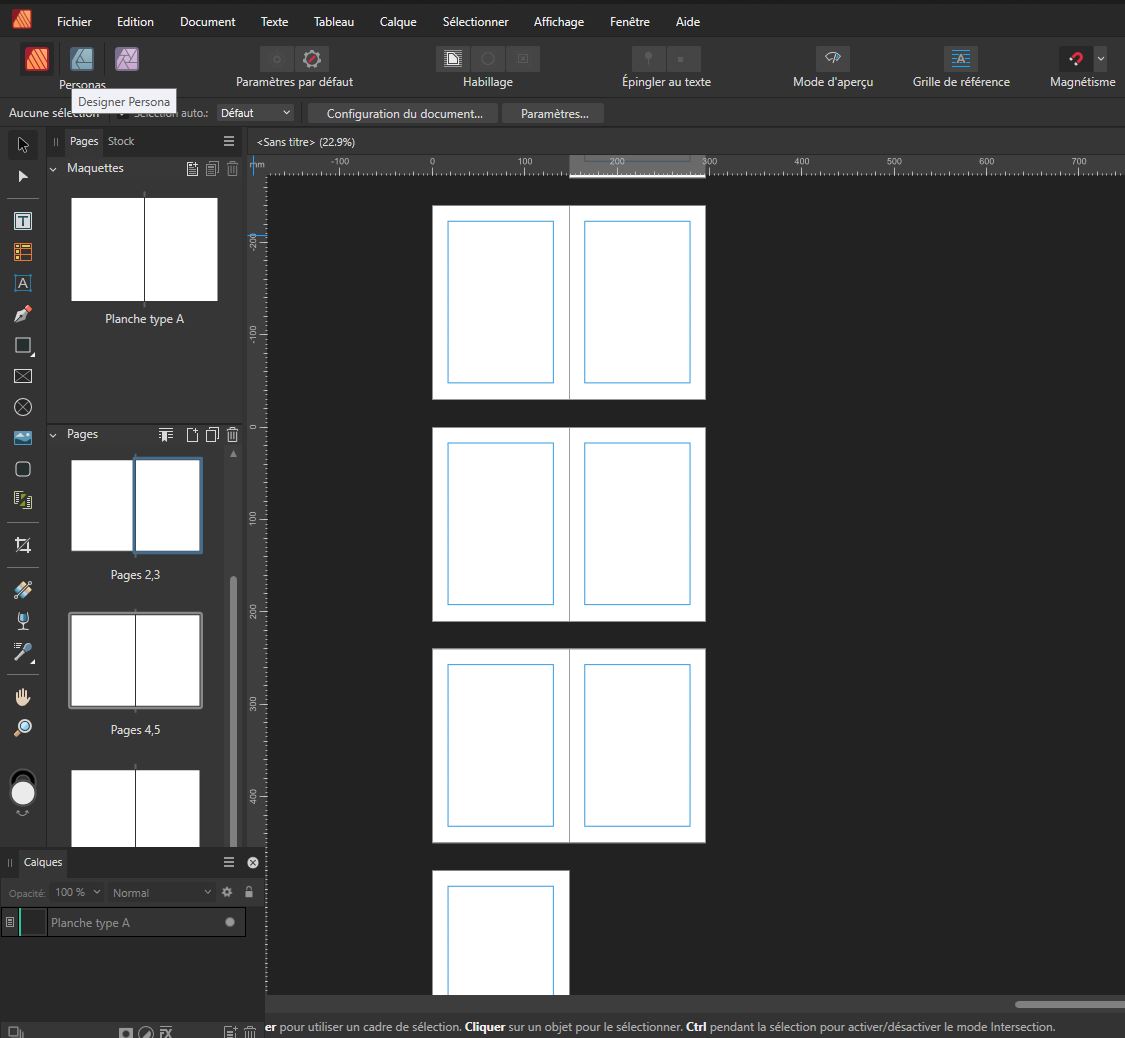The image size is (1125, 1038).
Task: Toggle the first Habillage text wrap button
Action: point(453,59)
